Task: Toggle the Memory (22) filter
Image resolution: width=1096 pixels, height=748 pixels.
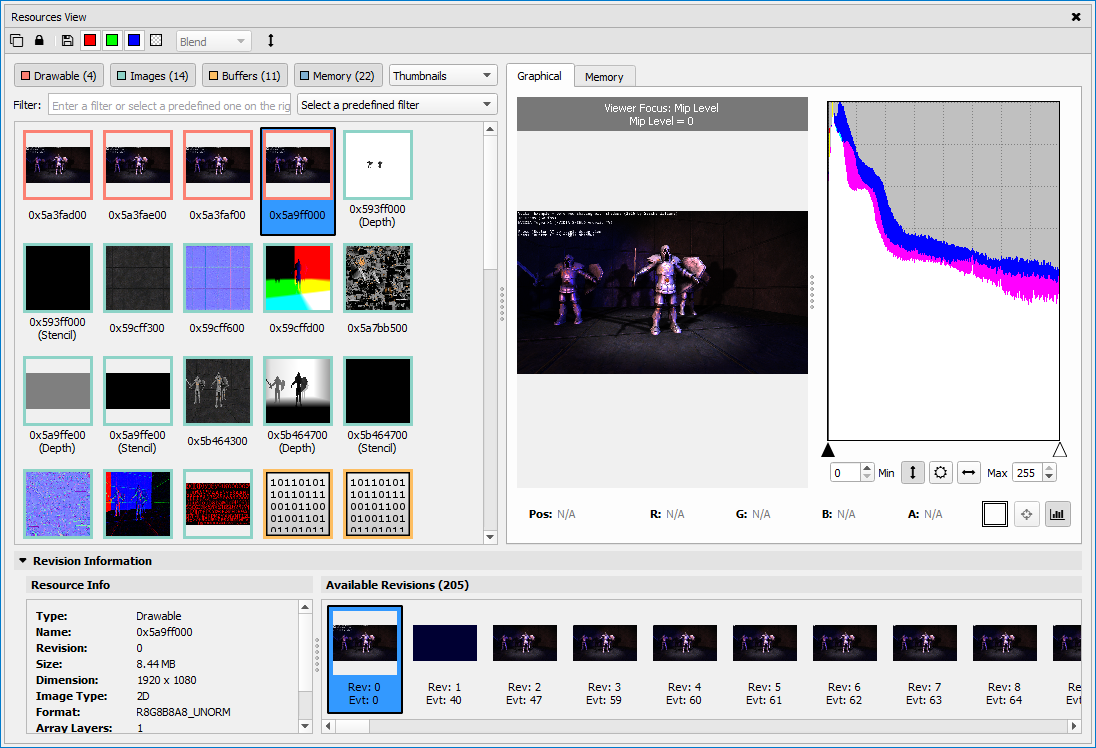Action: (x=338, y=75)
